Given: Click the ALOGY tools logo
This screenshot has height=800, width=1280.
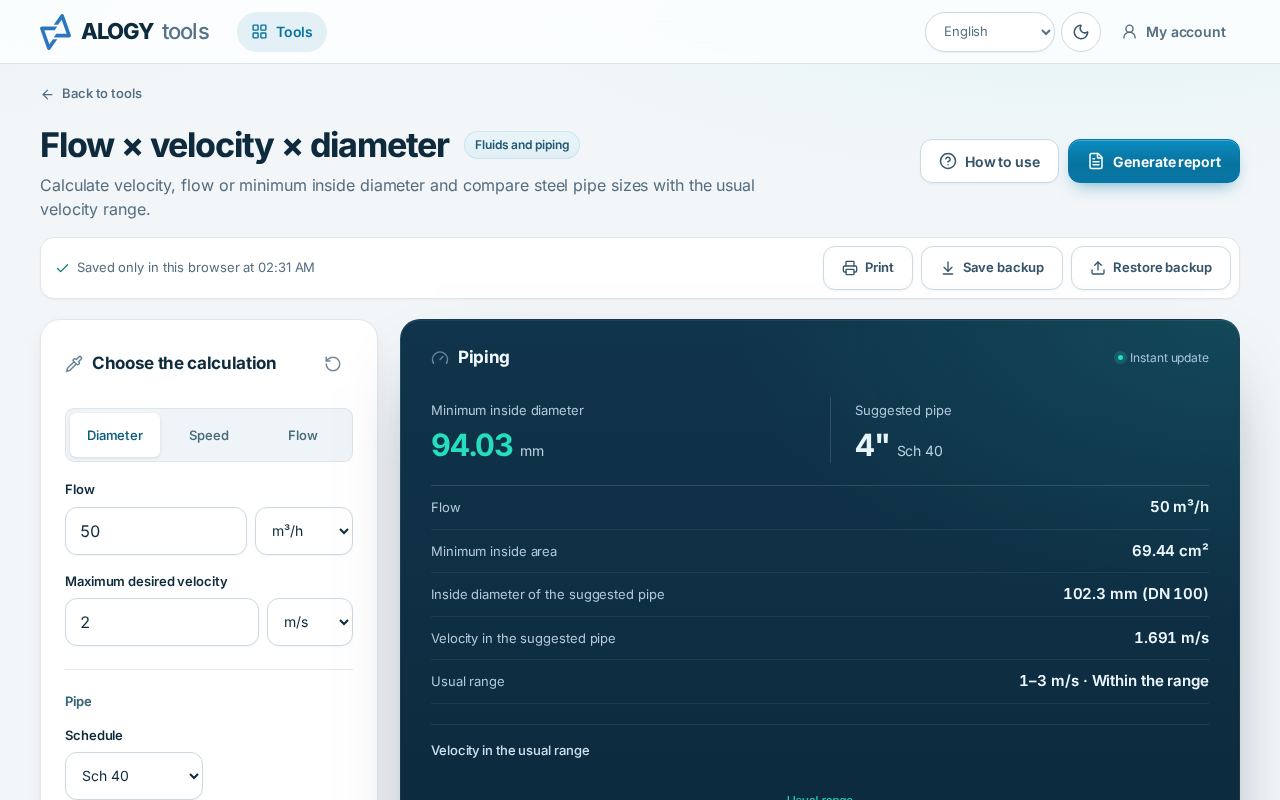Looking at the screenshot, I should coord(124,32).
